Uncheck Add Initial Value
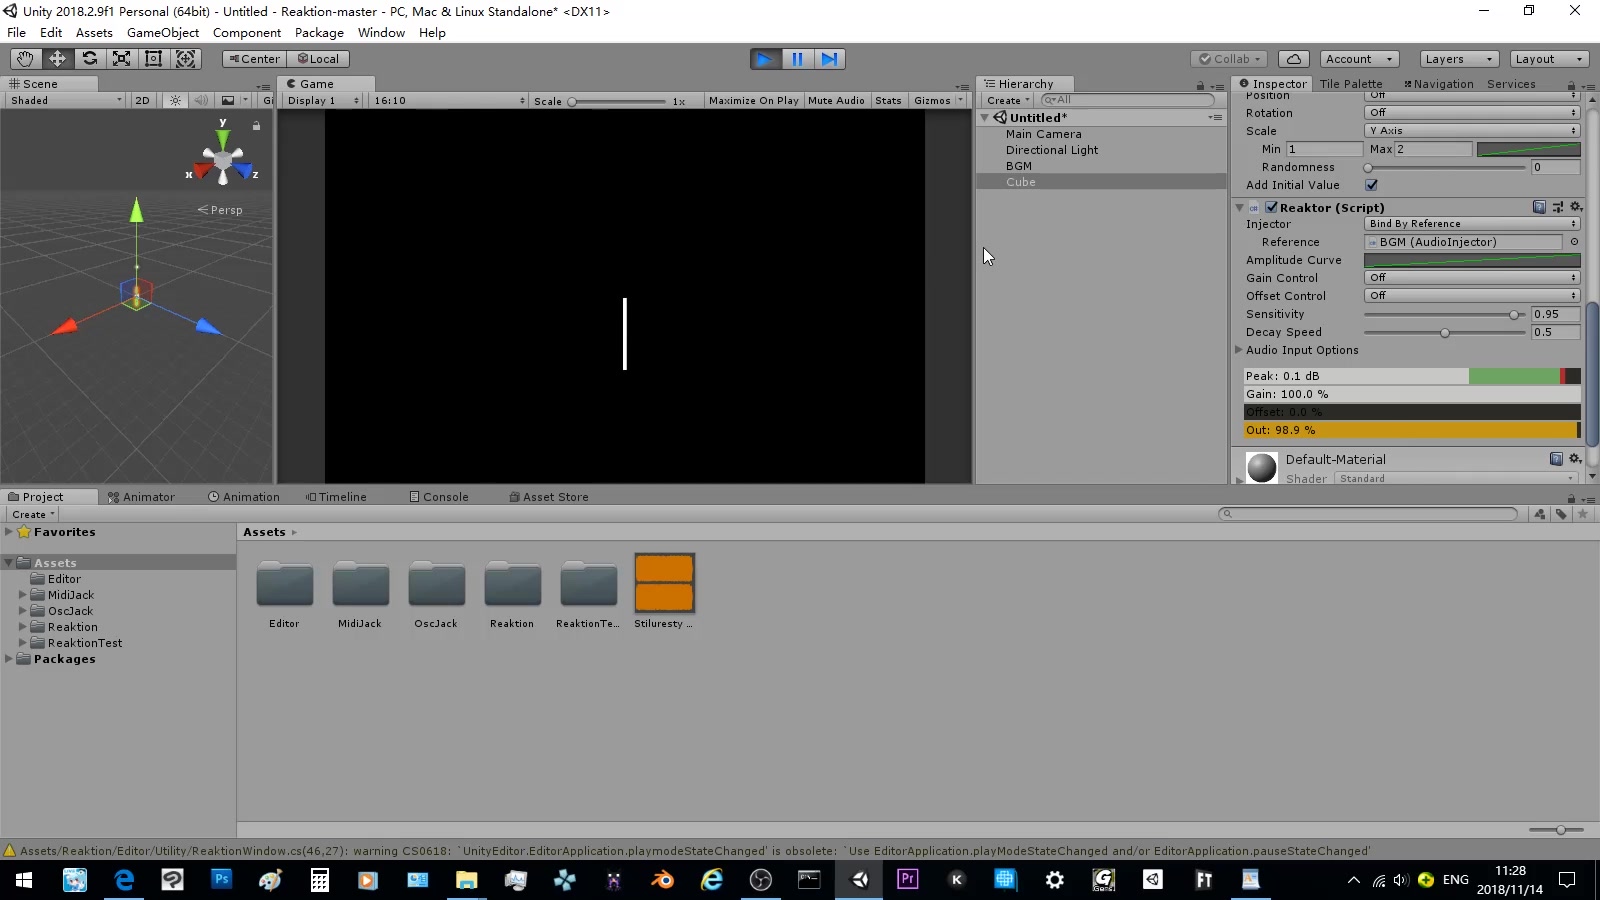Image resolution: width=1600 pixels, height=900 pixels. pyautogui.click(x=1373, y=185)
